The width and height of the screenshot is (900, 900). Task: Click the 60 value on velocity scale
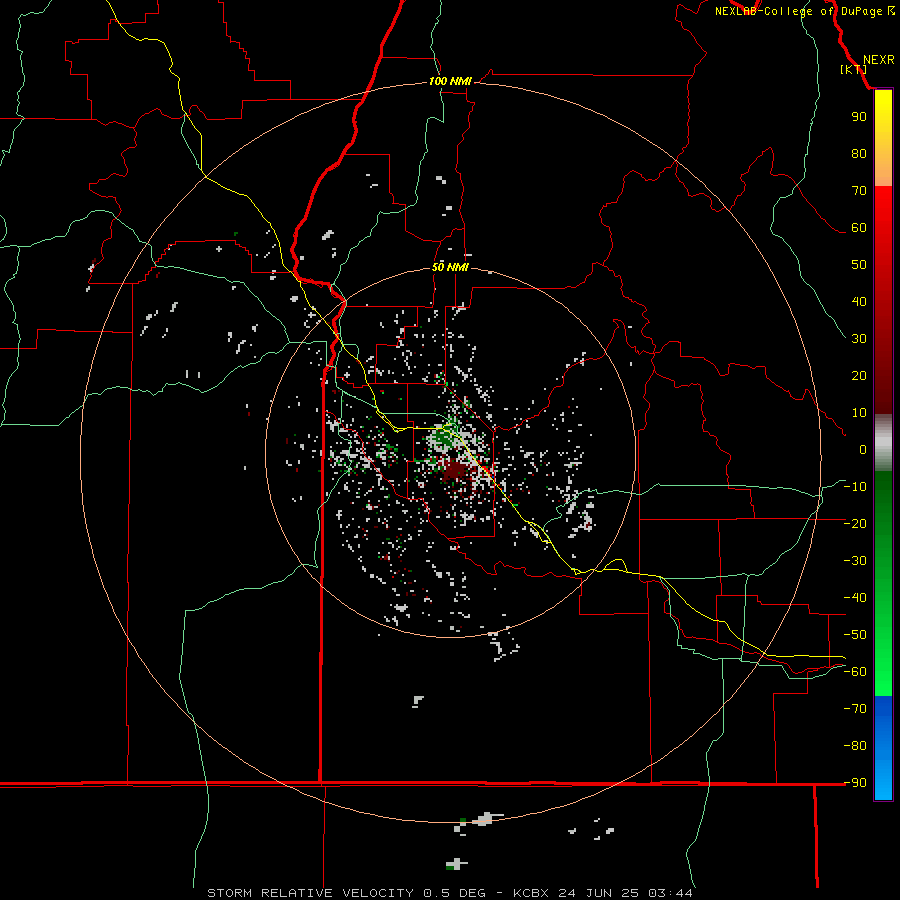(x=859, y=227)
